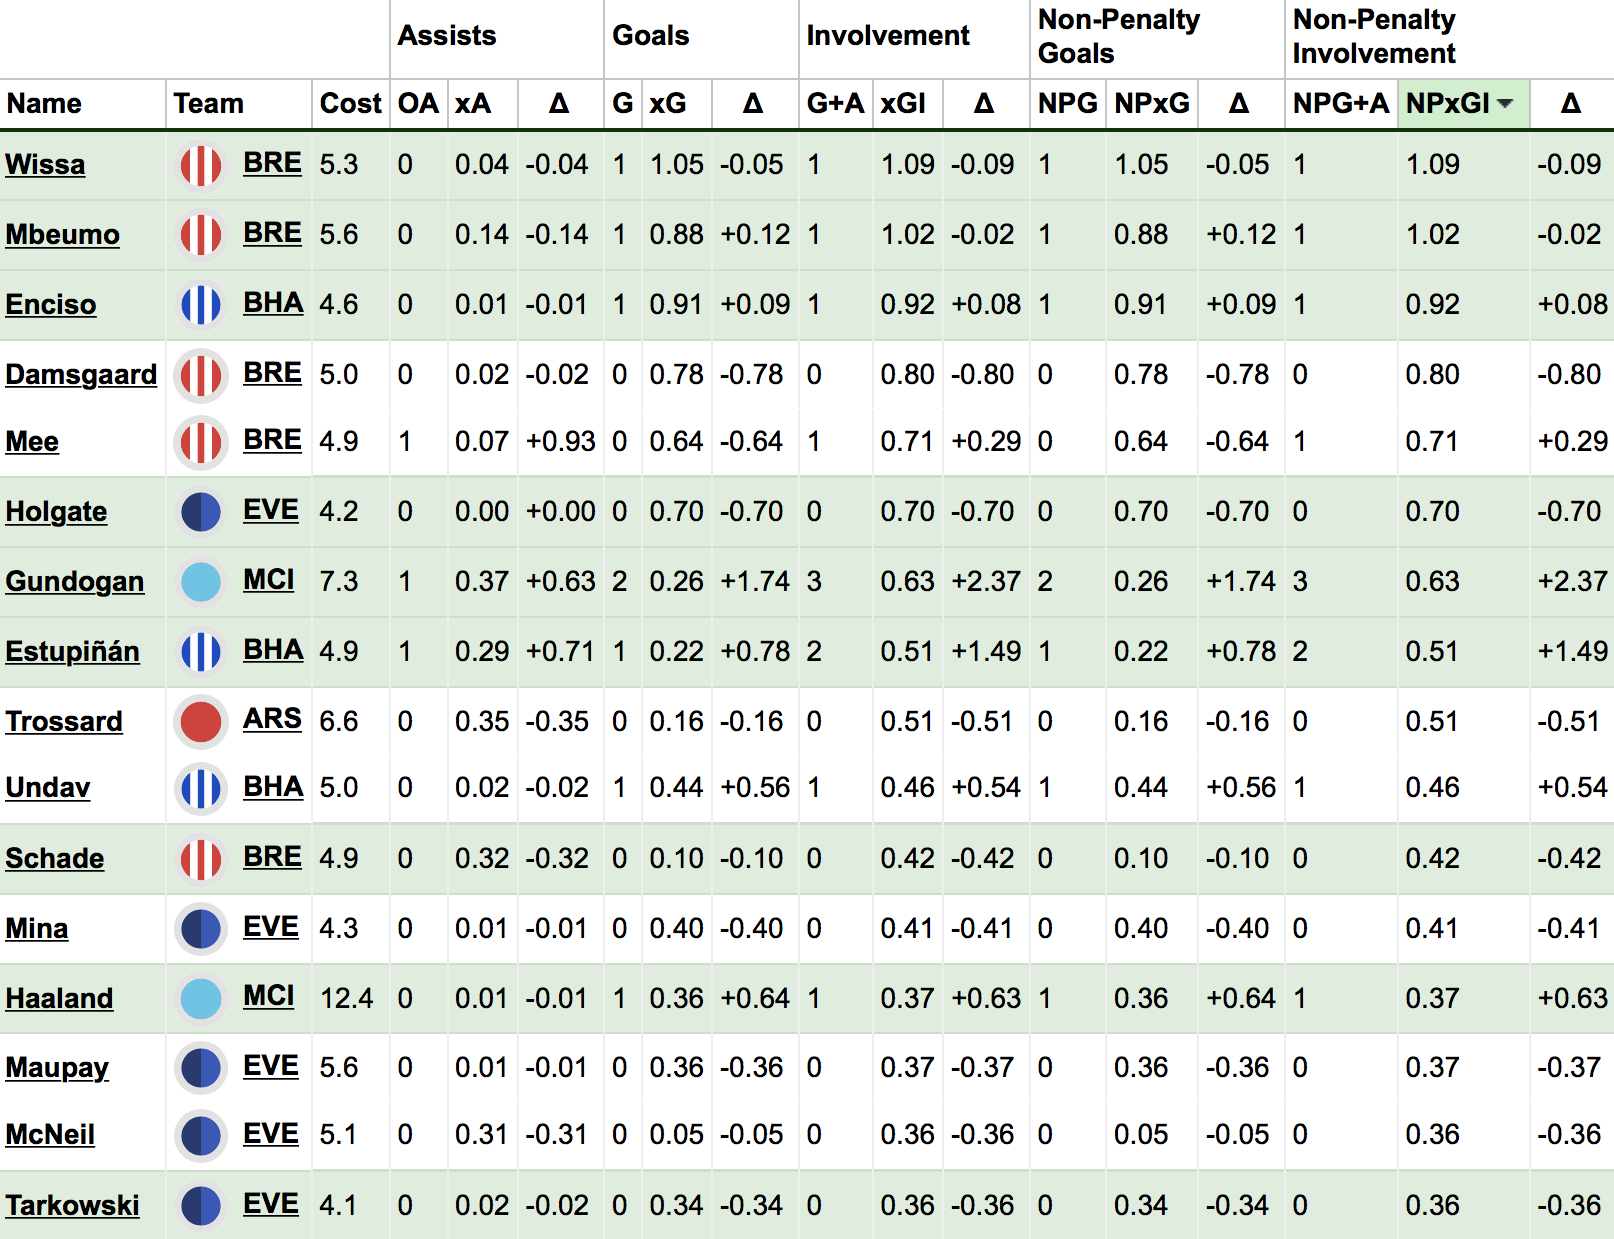The width and height of the screenshot is (1614, 1239).
Task: Click the Everton badge in McNeil's row
Action: pos(201,1135)
